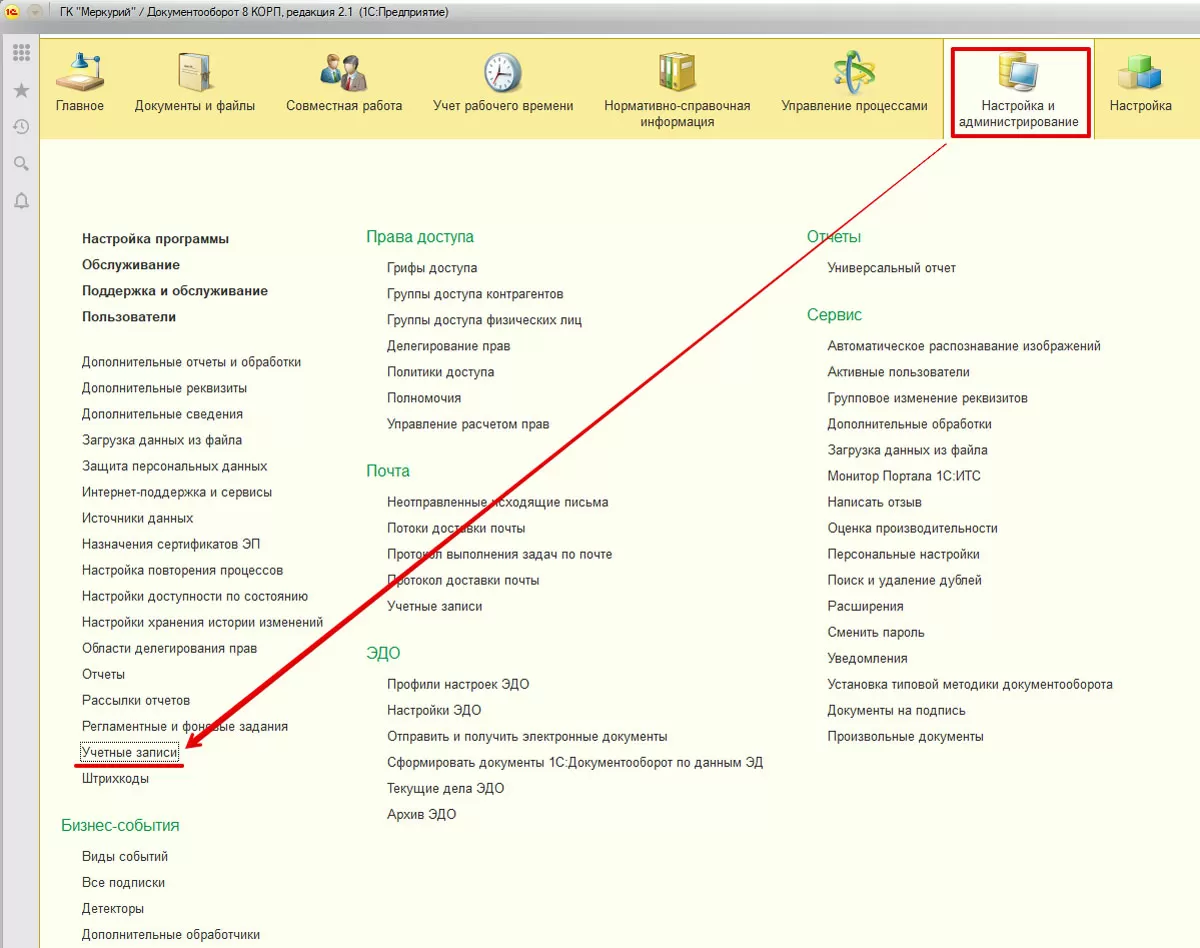
Task: Open Неотправленные исходящие письма
Action: click(498, 502)
